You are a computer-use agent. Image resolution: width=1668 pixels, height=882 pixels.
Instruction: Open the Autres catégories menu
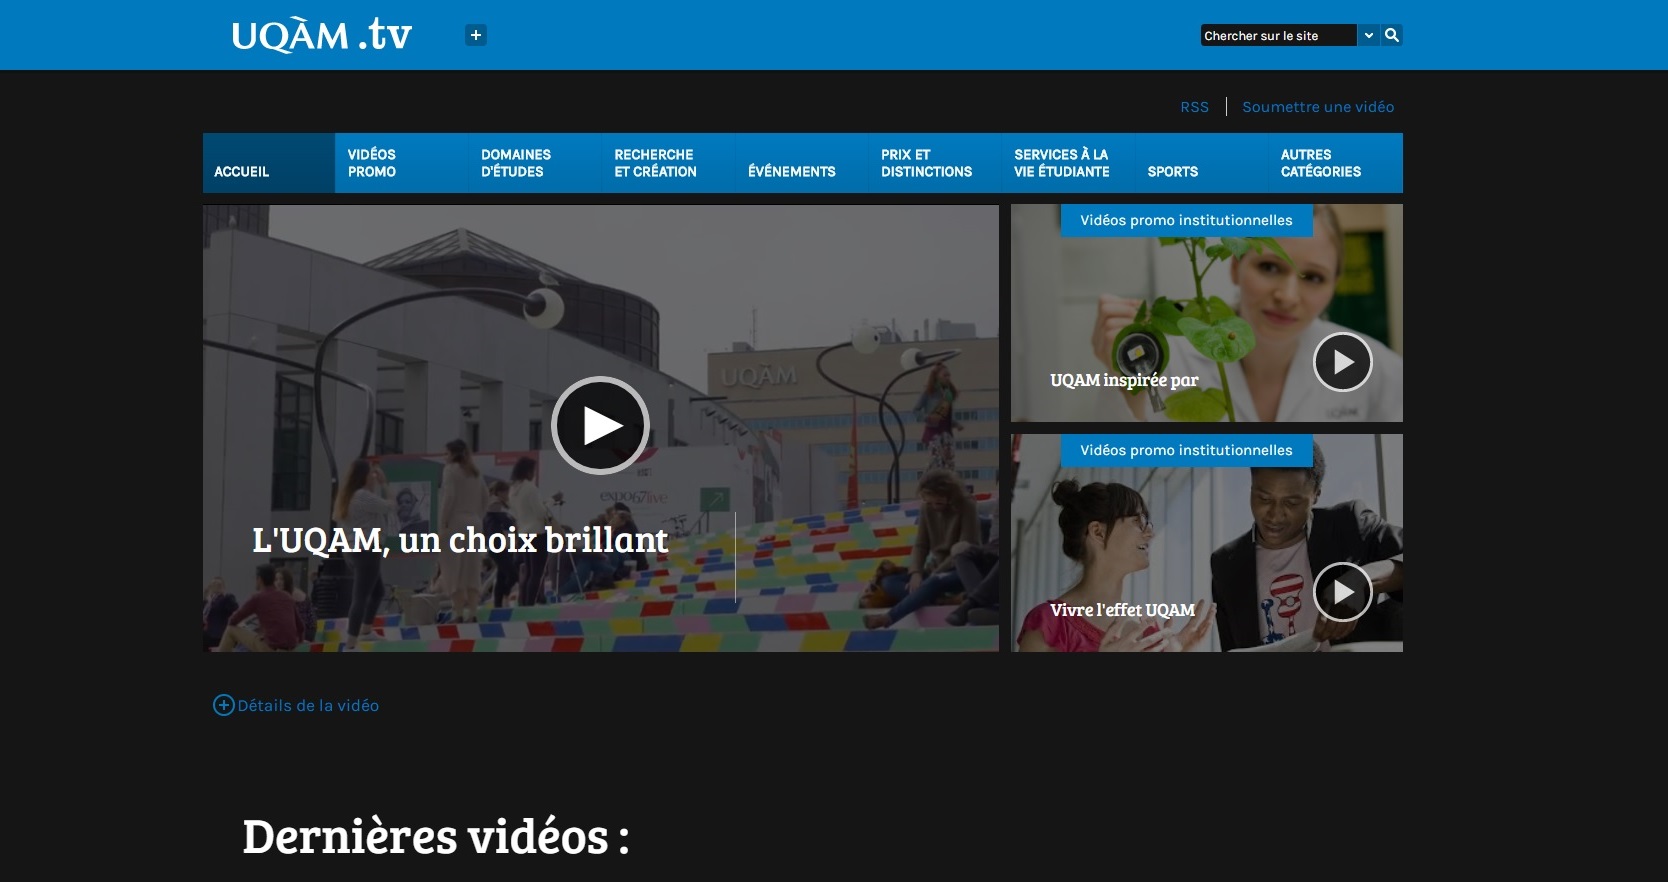[x=1336, y=163]
